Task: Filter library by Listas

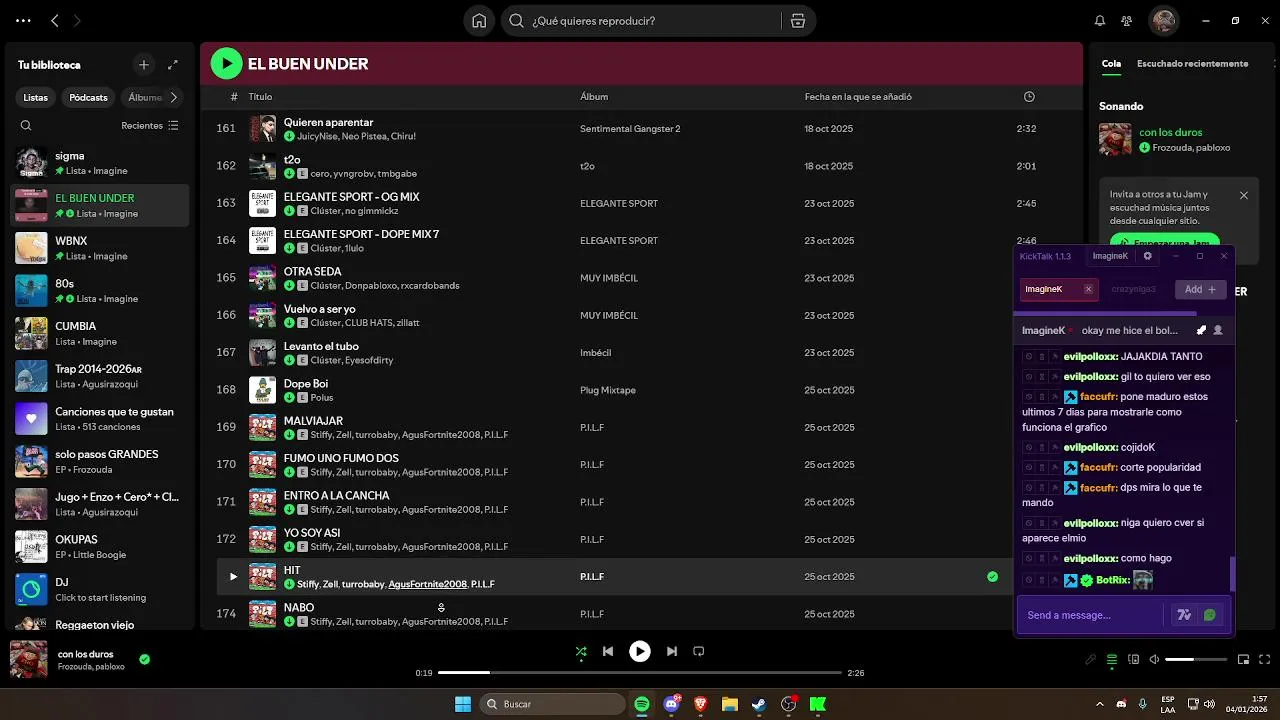Action: pyautogui.click(x=36, y=97)
